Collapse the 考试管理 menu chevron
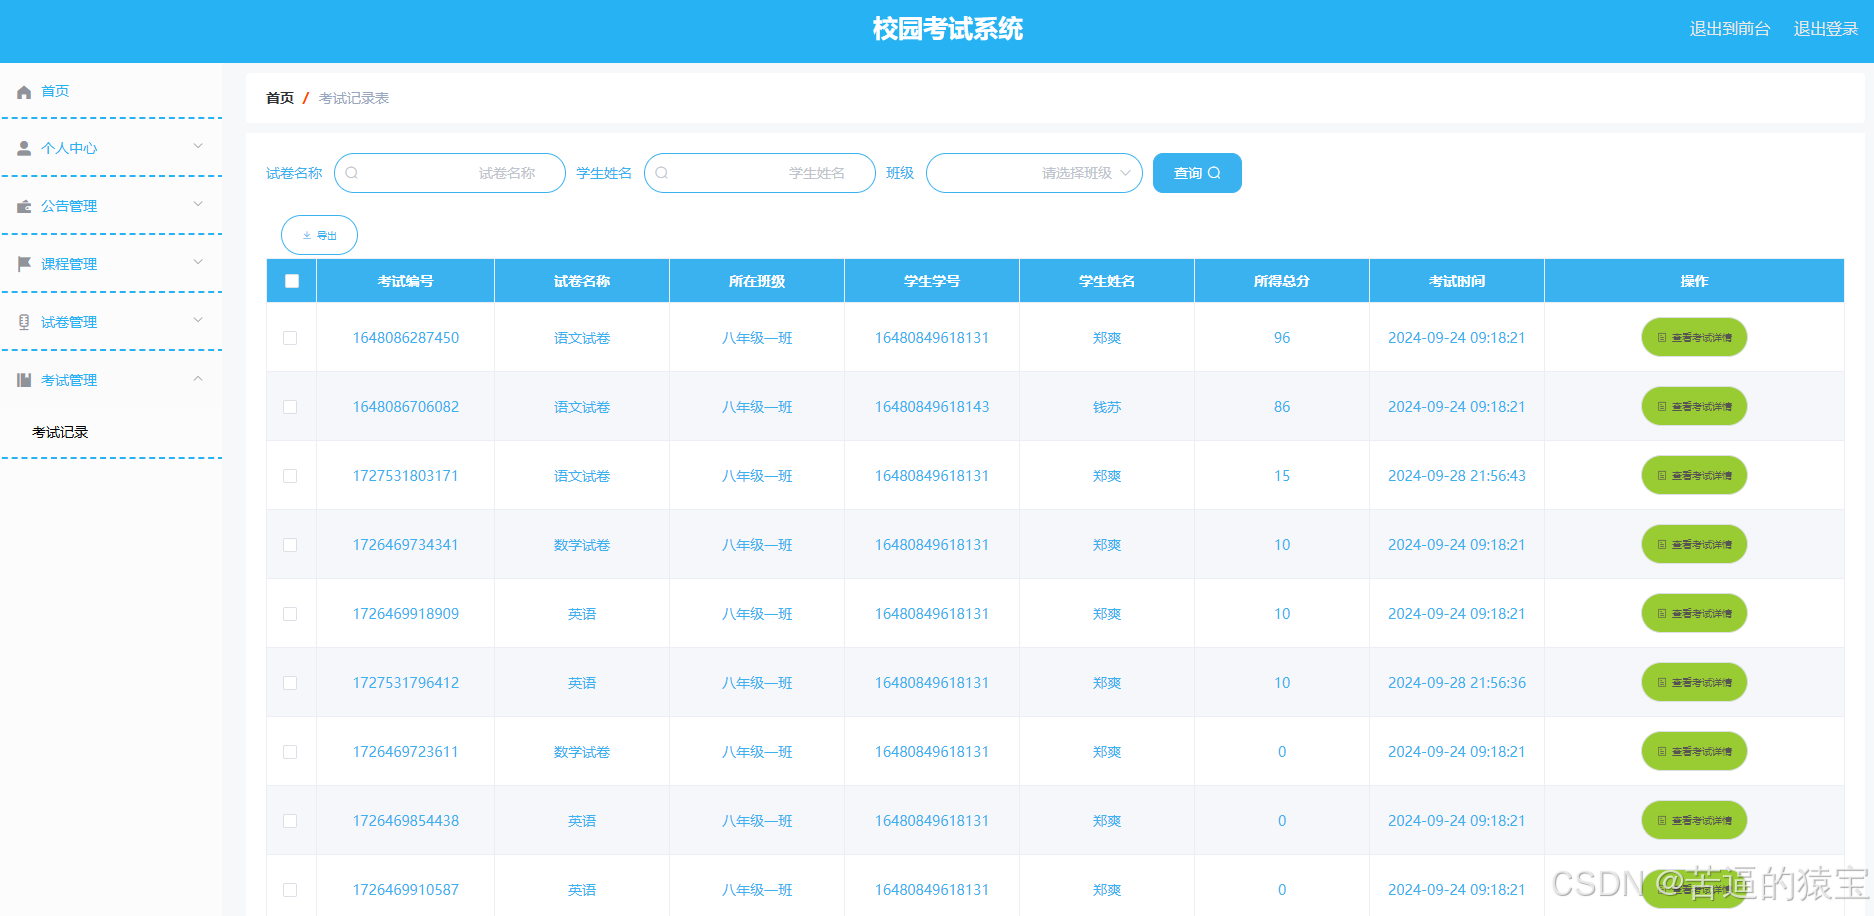Screen dimensions: 1874x916 198,378
